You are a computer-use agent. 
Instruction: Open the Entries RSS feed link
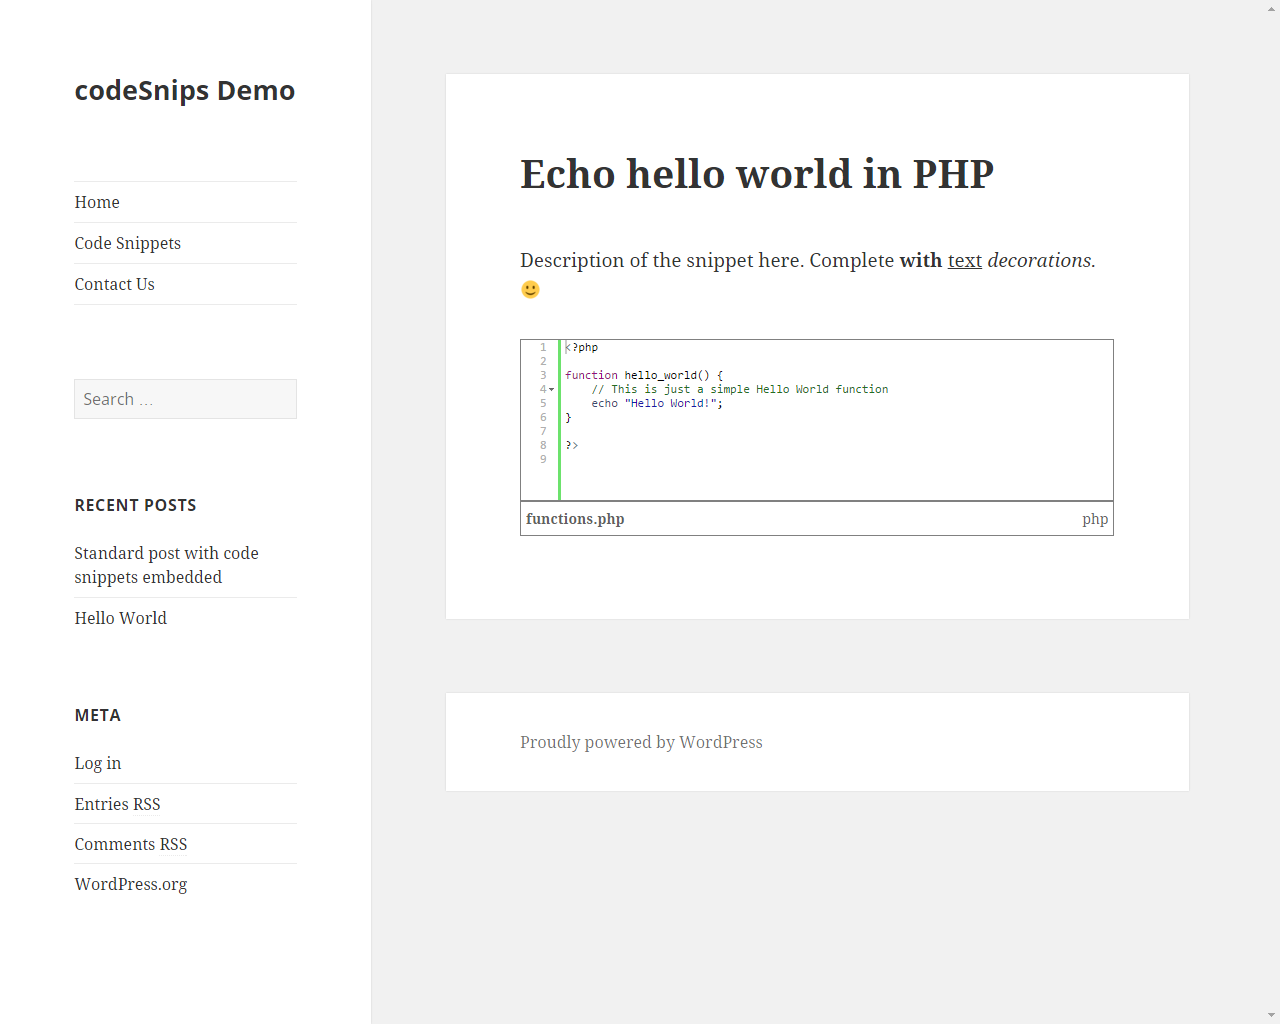(117, 804)
